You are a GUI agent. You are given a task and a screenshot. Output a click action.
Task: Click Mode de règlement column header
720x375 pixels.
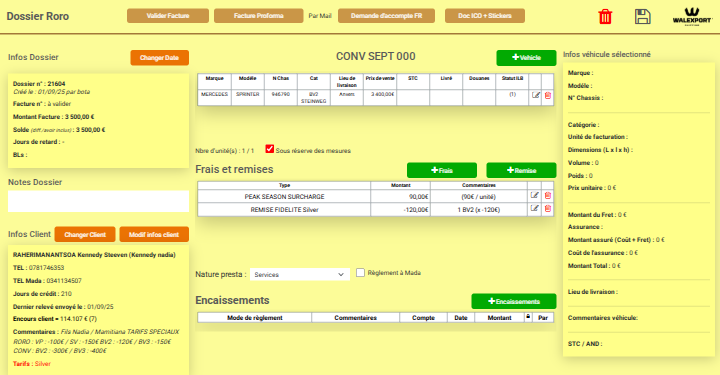pos(255,318)
